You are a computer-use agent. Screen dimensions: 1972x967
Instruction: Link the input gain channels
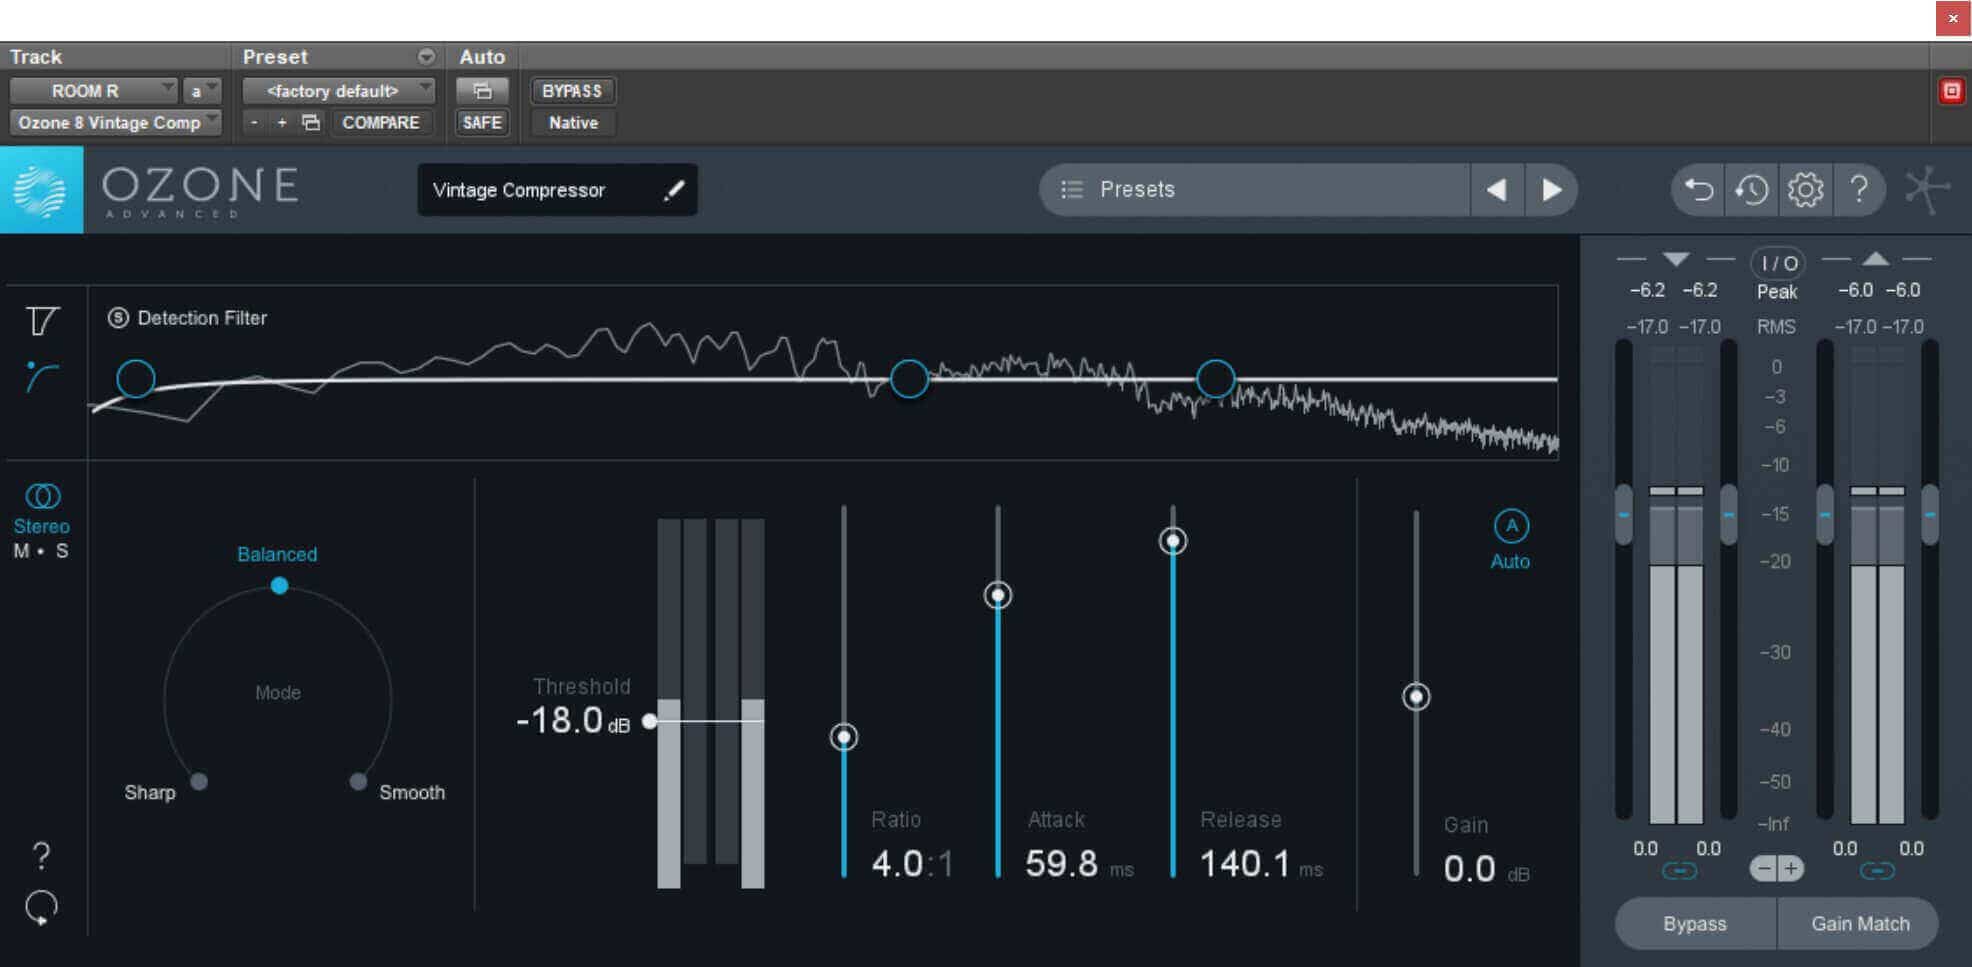(1679, 871)
